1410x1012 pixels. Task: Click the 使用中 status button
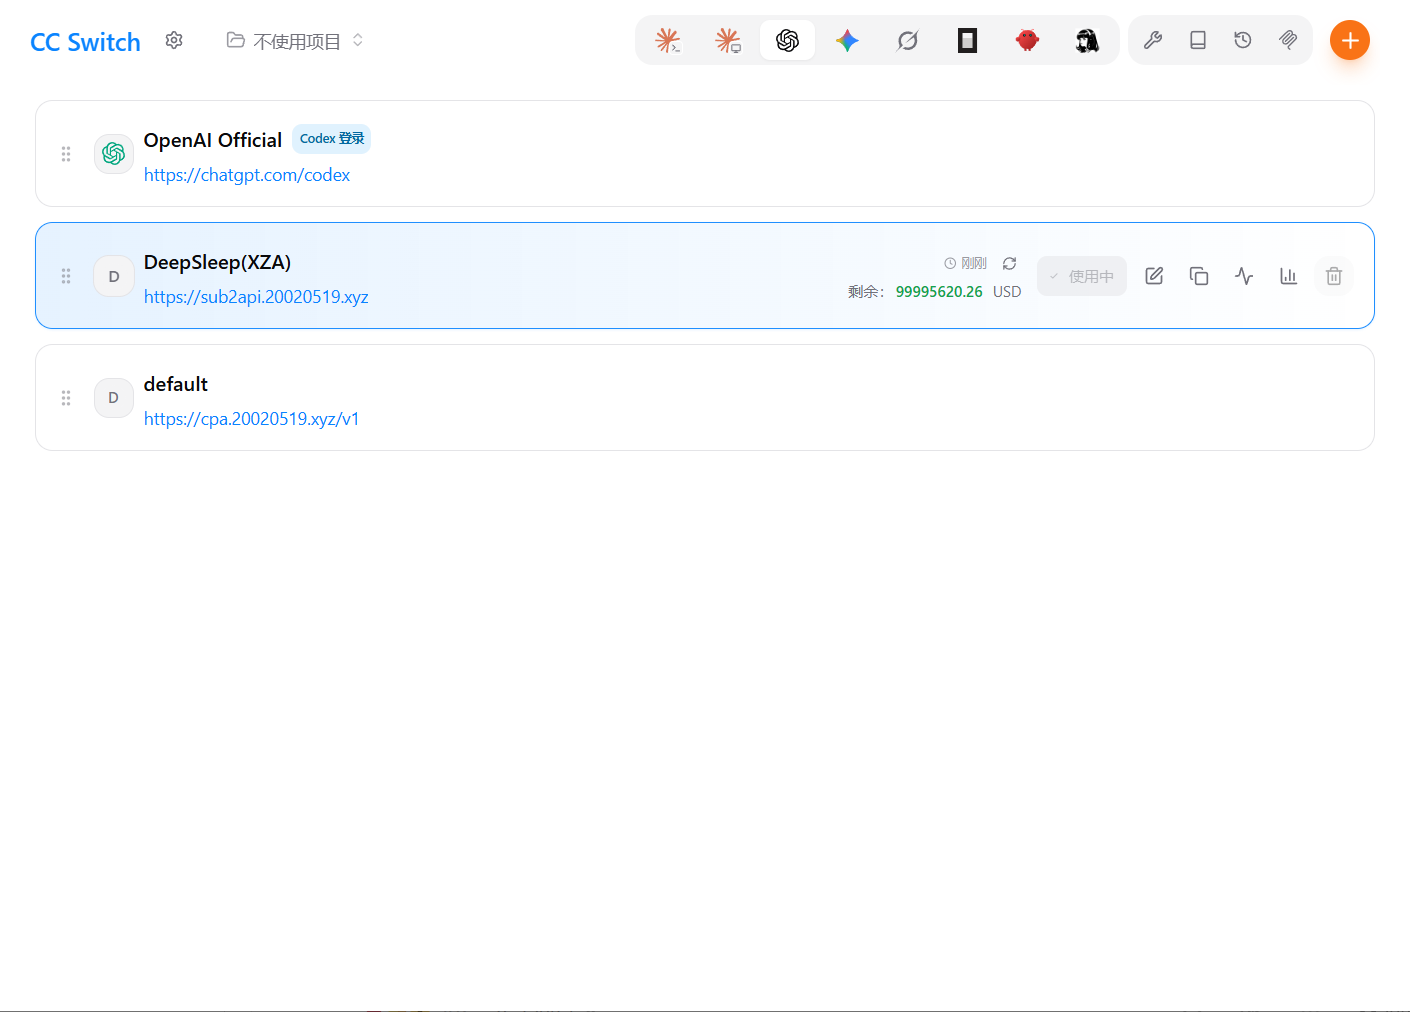tap(1082, 276)
